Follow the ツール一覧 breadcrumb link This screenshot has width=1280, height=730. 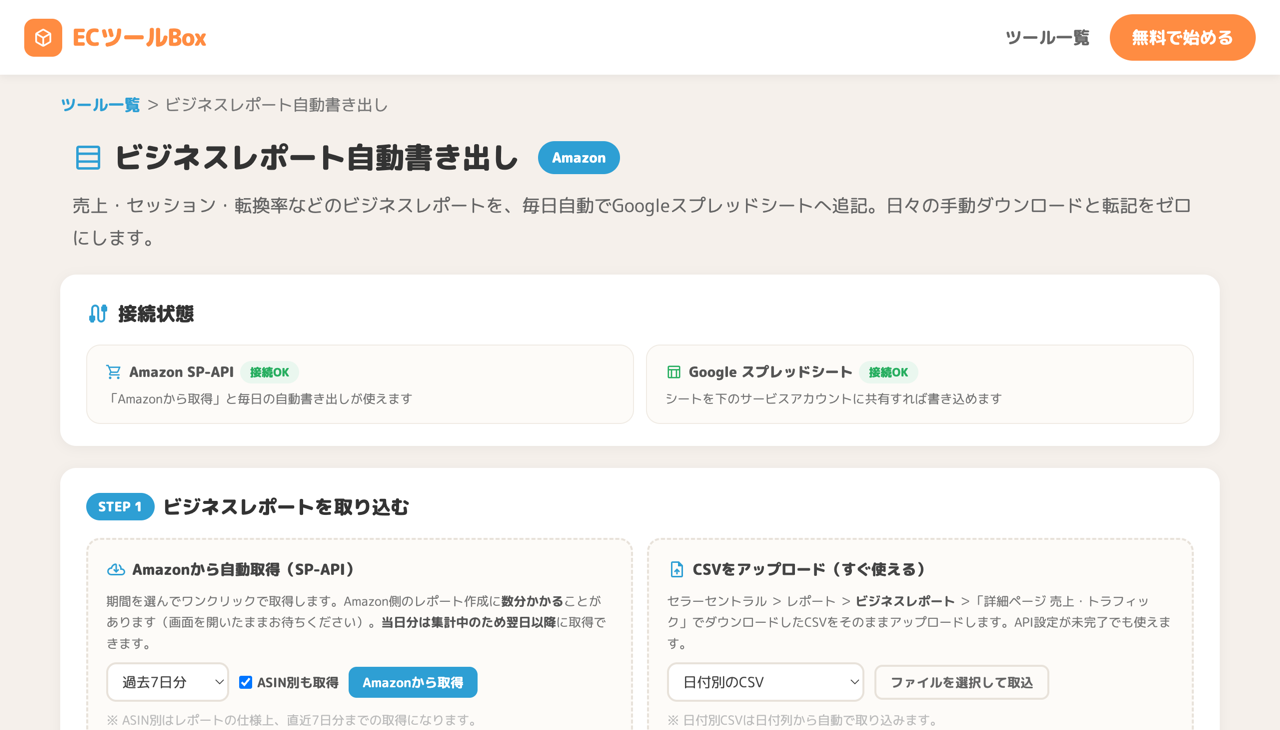tap(100, 105)
